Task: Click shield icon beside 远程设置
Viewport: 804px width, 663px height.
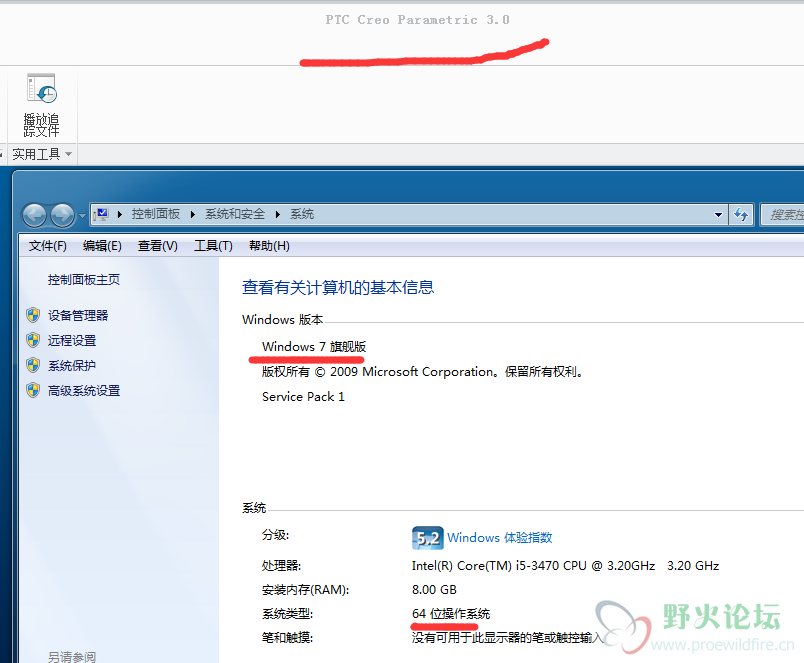Action: coord(33,340)
